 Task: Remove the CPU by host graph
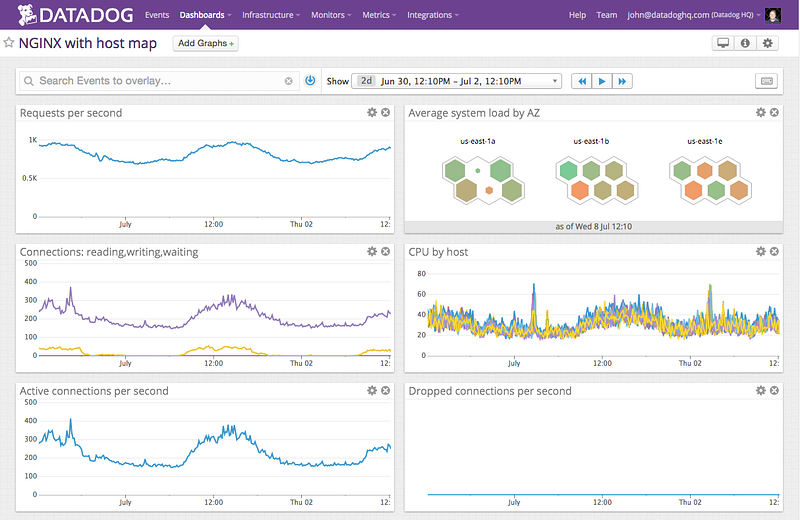coord(774,251)
